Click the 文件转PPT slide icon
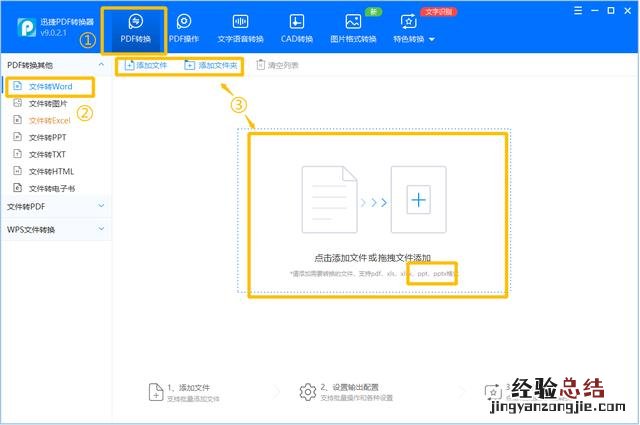This screenshot has width=640, height=425. pyautogui.click(x=18, y=137)
